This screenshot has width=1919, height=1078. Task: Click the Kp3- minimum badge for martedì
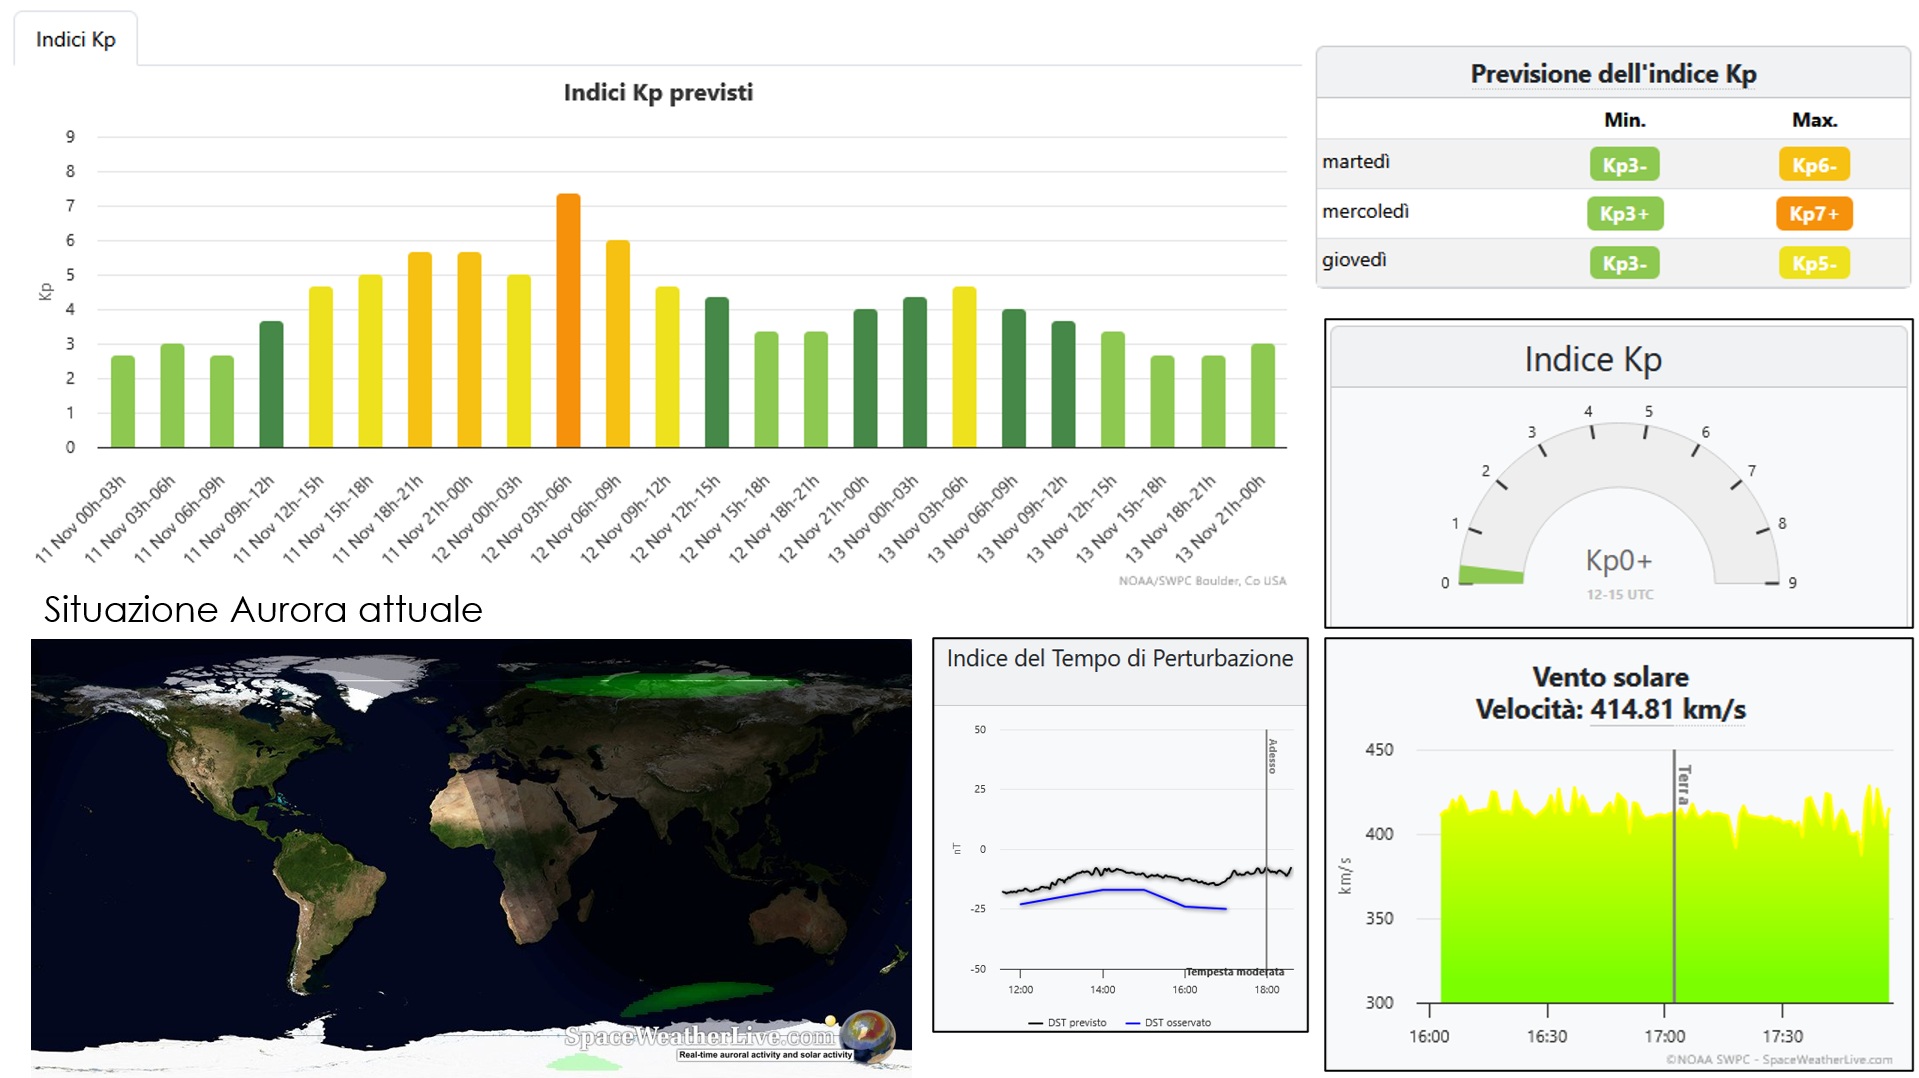pos(1624,165)
